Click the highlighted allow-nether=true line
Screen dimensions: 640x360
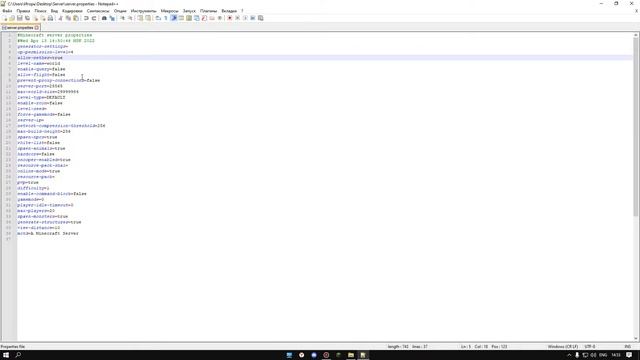point(325,58)
